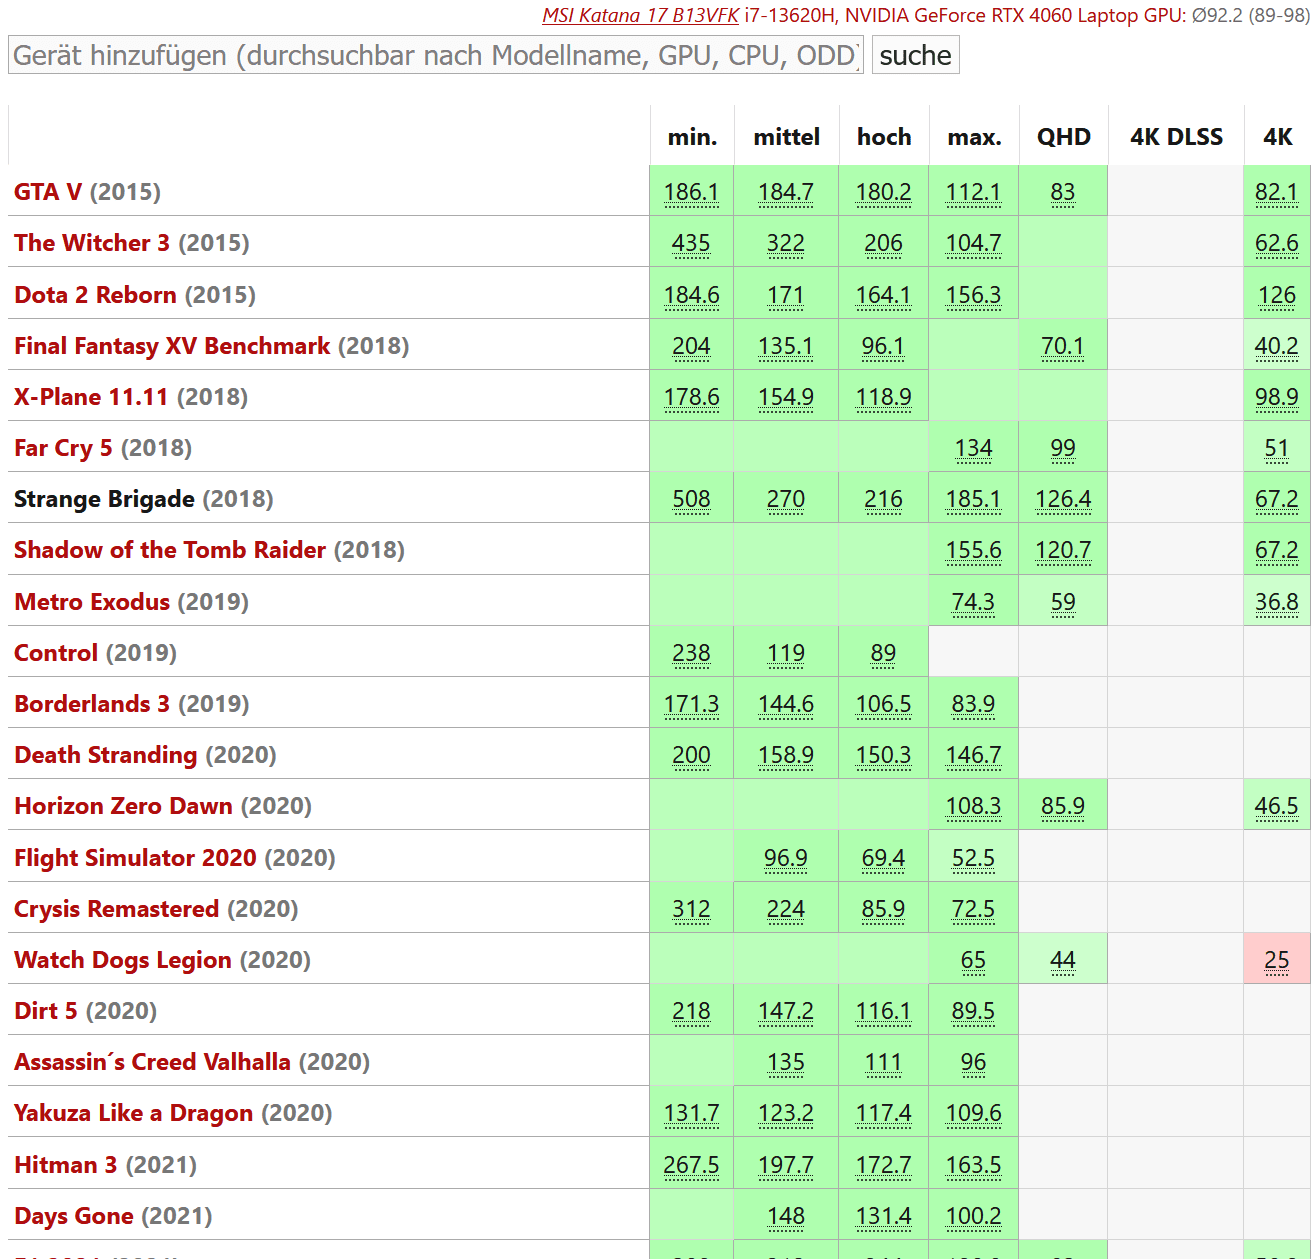The width and height of the screenshot is (1314, 1259).
Task: Click Control mittel value 119
Action: [x=786, y=653]
